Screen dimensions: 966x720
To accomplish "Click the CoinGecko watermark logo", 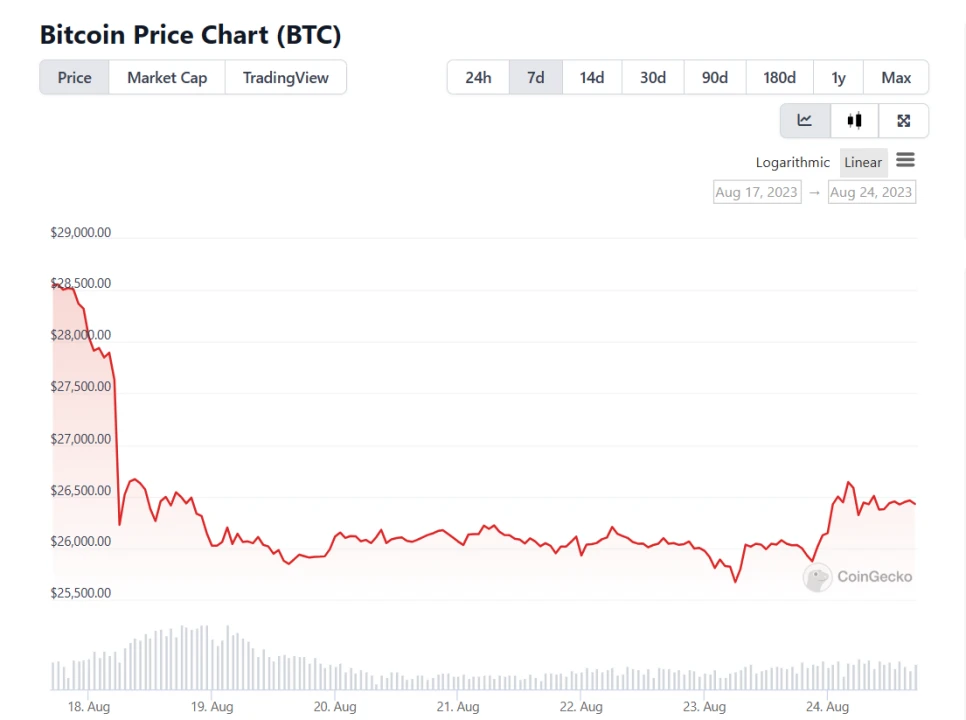I will [x=818, y=577].
